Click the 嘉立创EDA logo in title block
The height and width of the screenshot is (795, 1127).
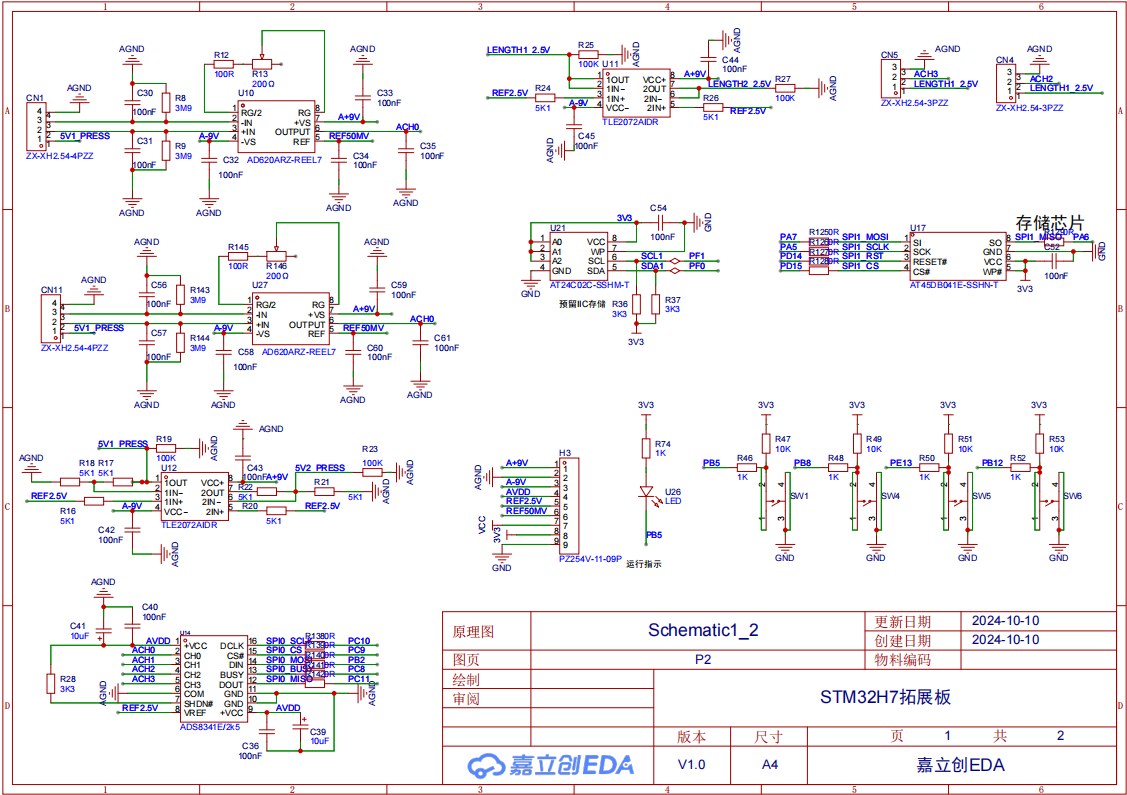[x=551, y=765]
